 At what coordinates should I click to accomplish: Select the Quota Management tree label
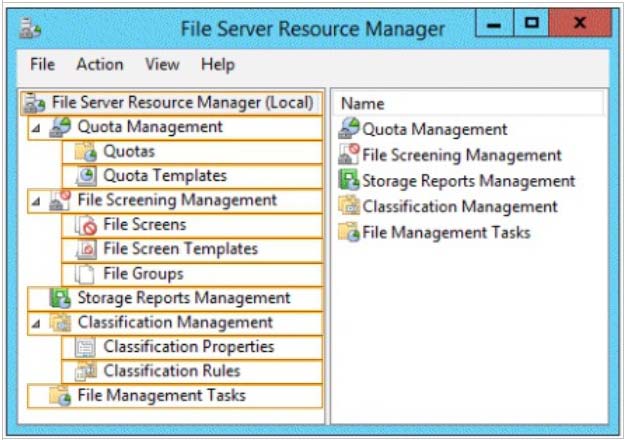click(150, 128)
